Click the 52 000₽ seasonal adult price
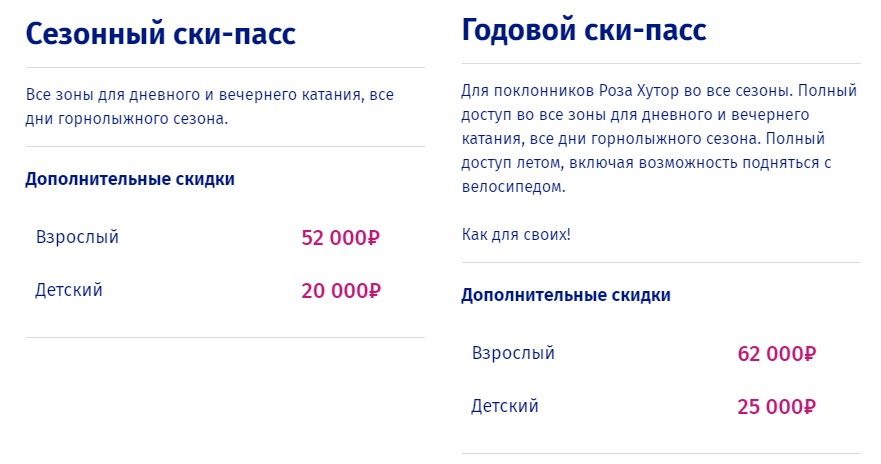This screenshot has width=881, height=464. 341,239
